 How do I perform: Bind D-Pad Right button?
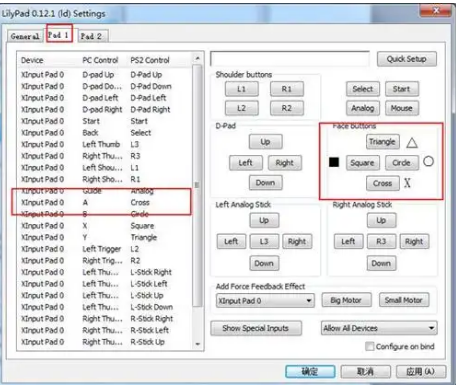point(285,163)
